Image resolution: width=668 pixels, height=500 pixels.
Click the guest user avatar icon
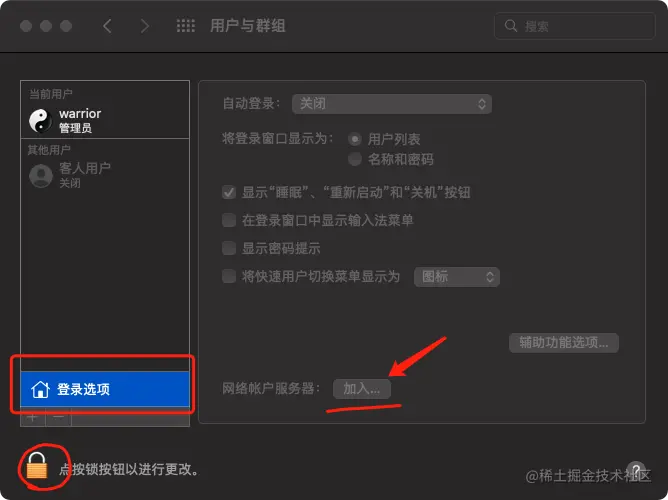point(41,175)
